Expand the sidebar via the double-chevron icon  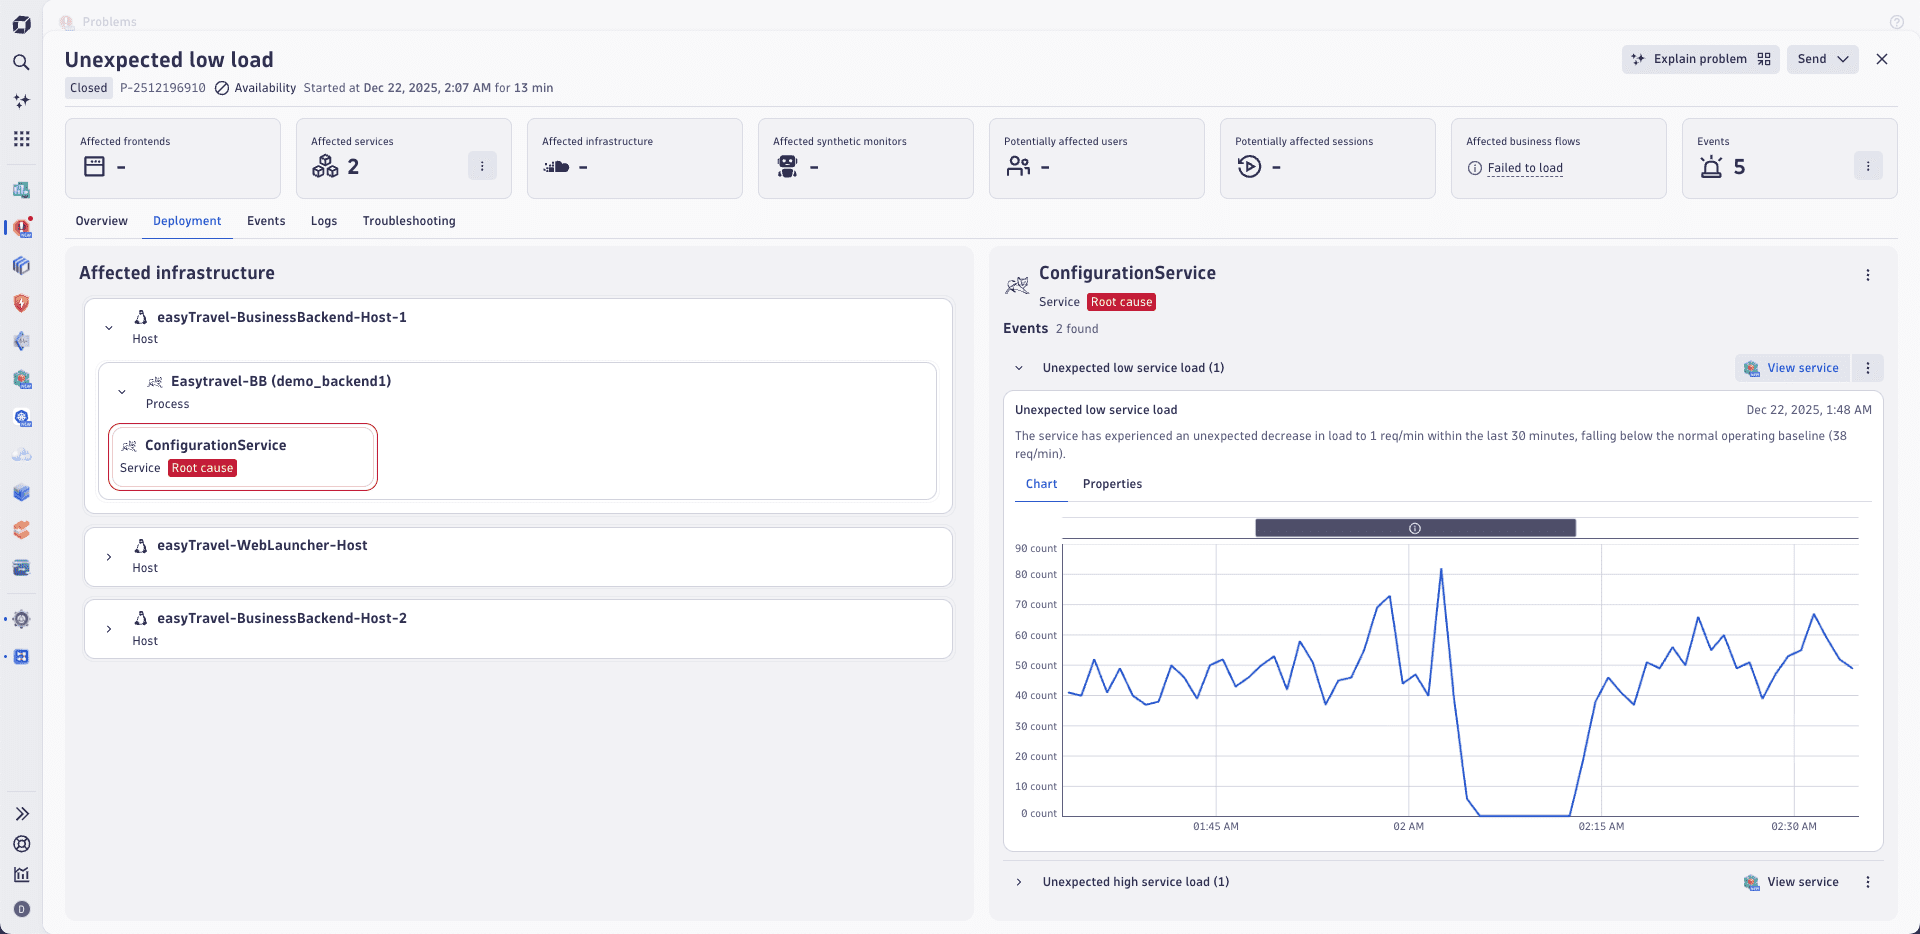22,814
